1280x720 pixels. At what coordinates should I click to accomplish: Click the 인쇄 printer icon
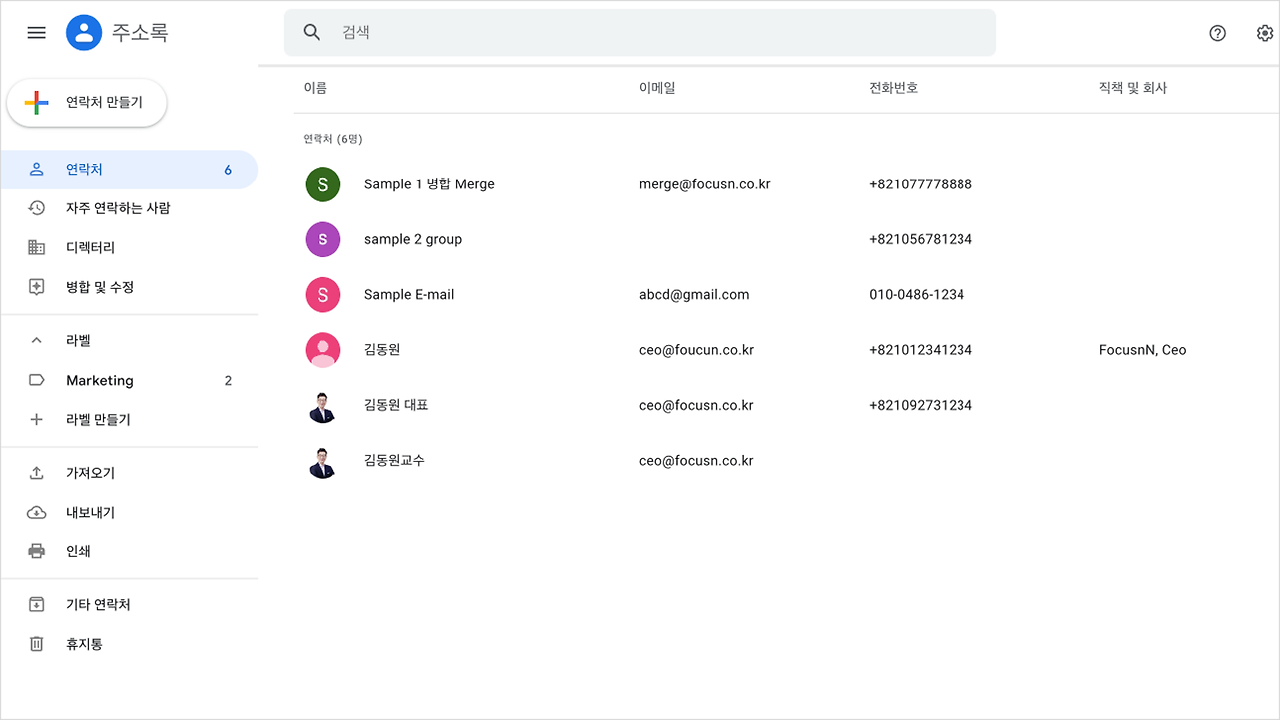click(37, 551)
